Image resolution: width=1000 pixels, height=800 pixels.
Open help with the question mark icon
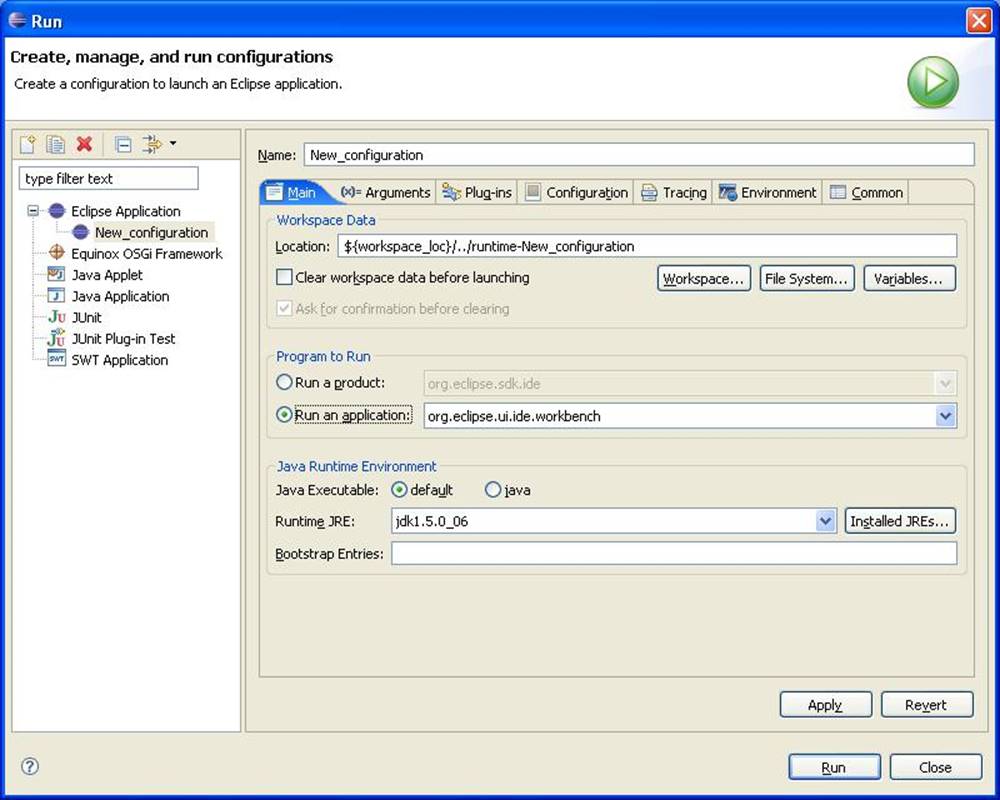(x=30, y=766)
